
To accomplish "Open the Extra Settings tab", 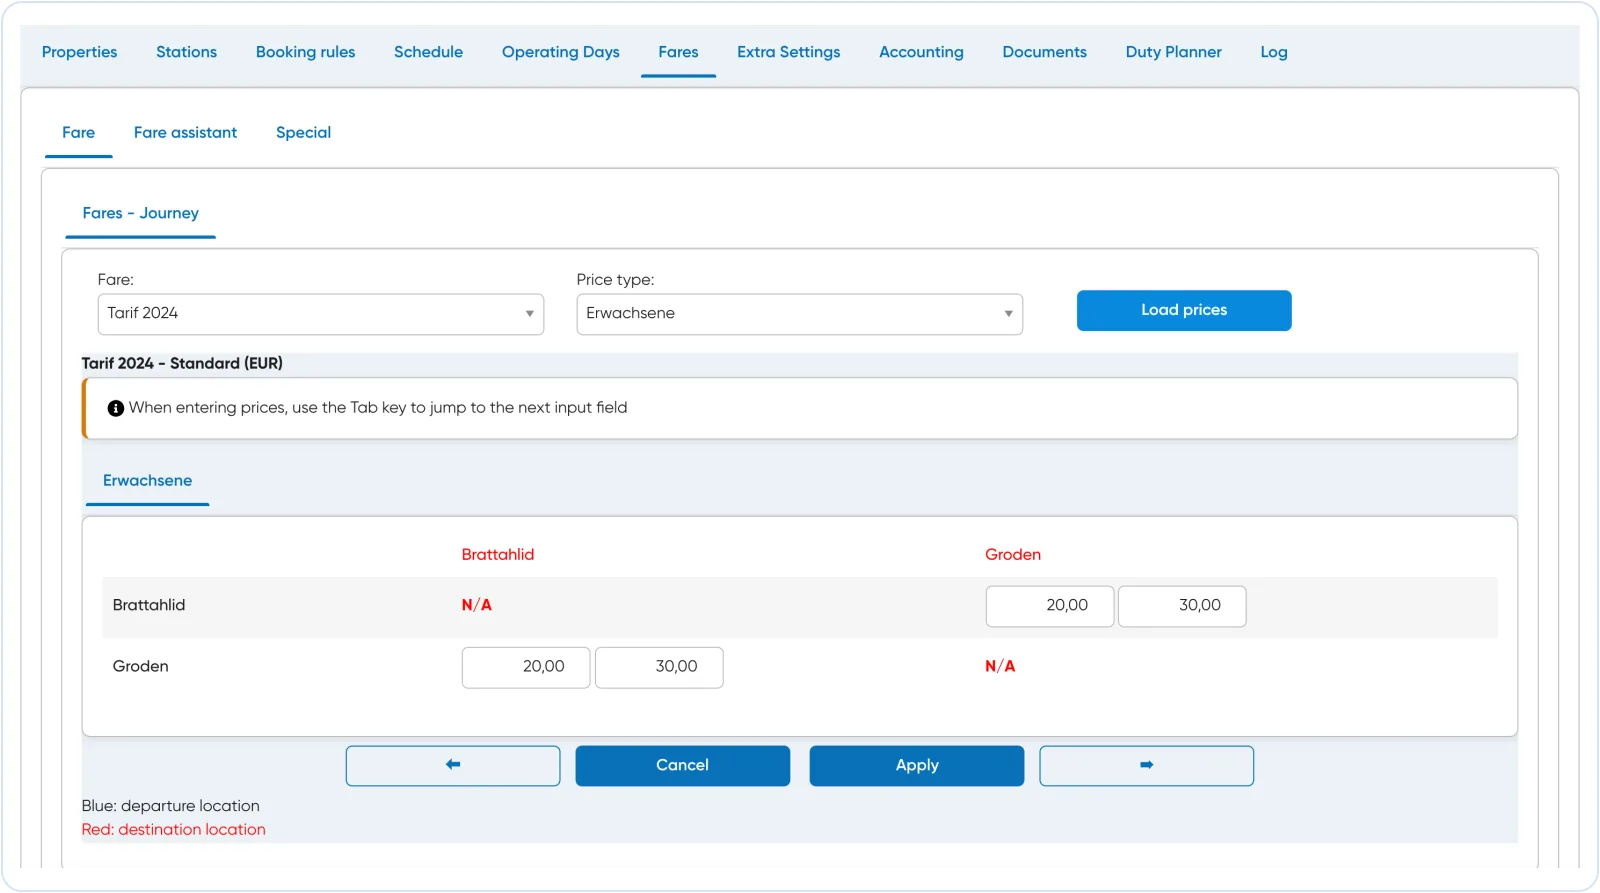I will click(789, 52).
